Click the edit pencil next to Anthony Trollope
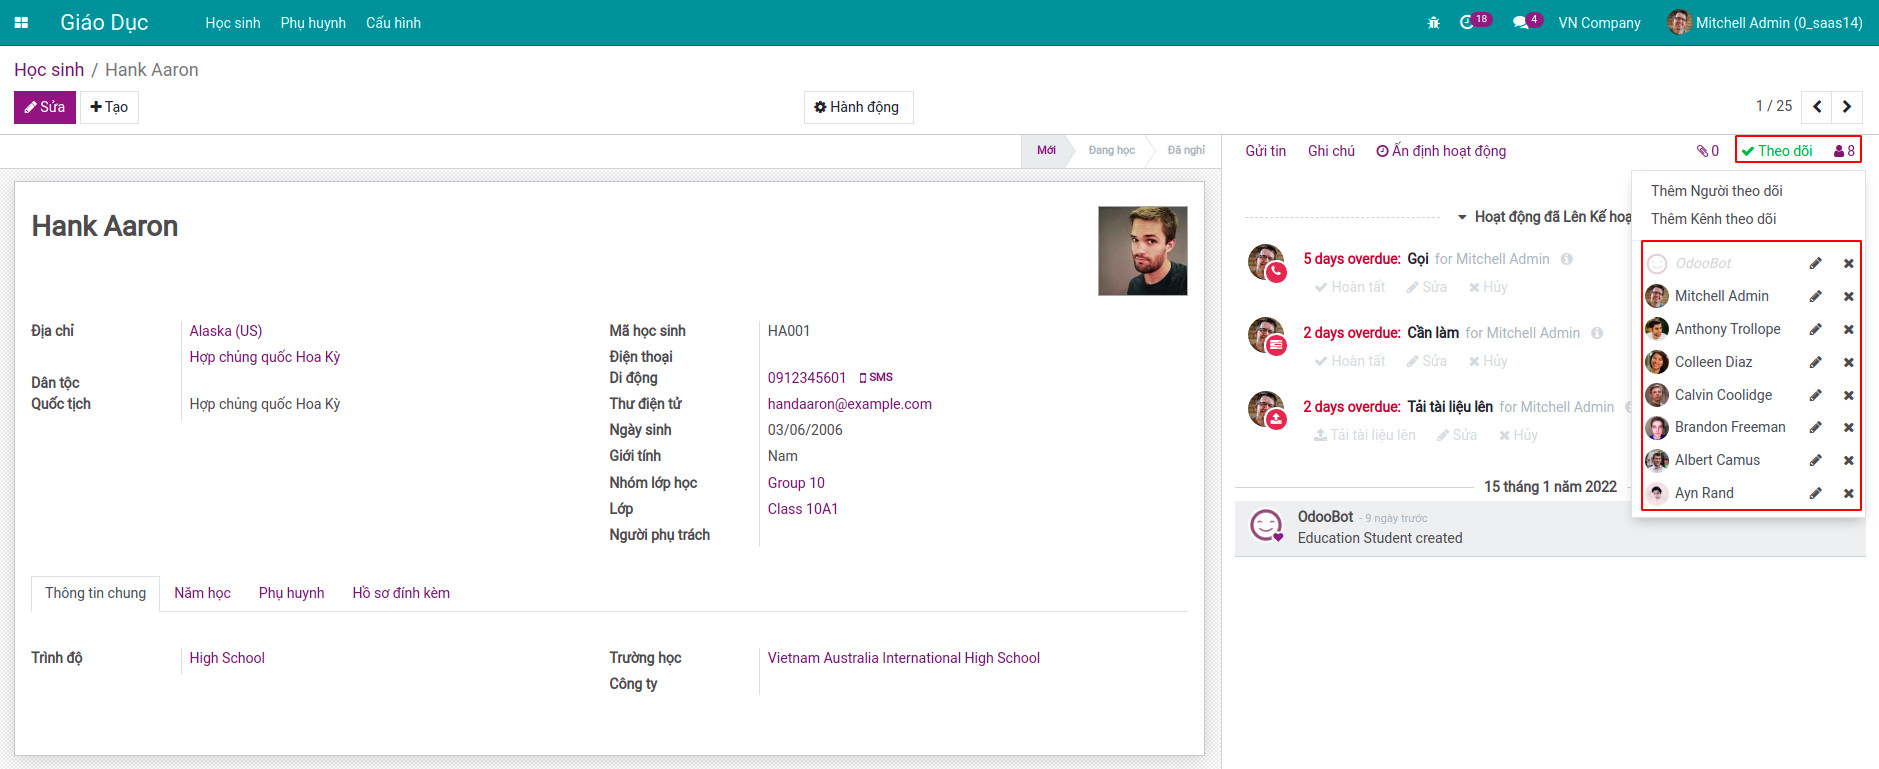The width and height of the screenshot is (1879, 769). click(x=1815, y=329)
